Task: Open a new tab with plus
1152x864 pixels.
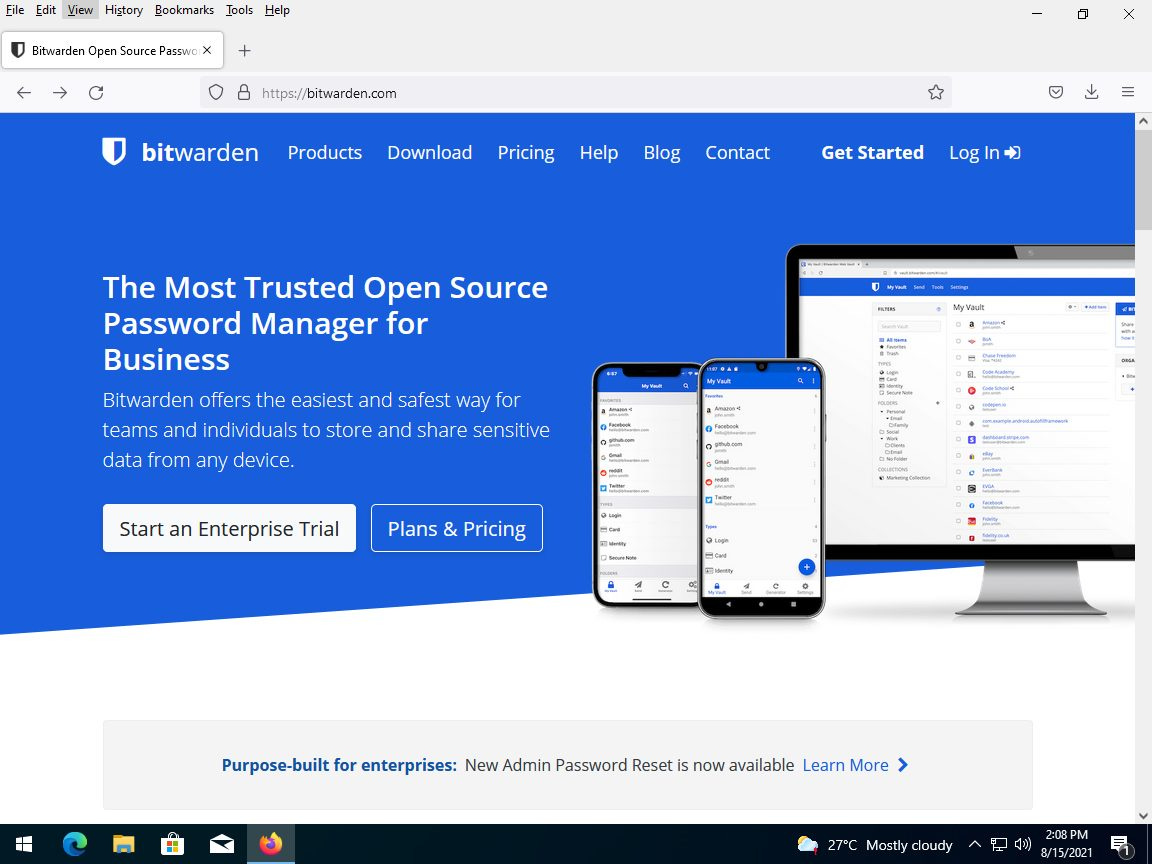Action: 245,51
